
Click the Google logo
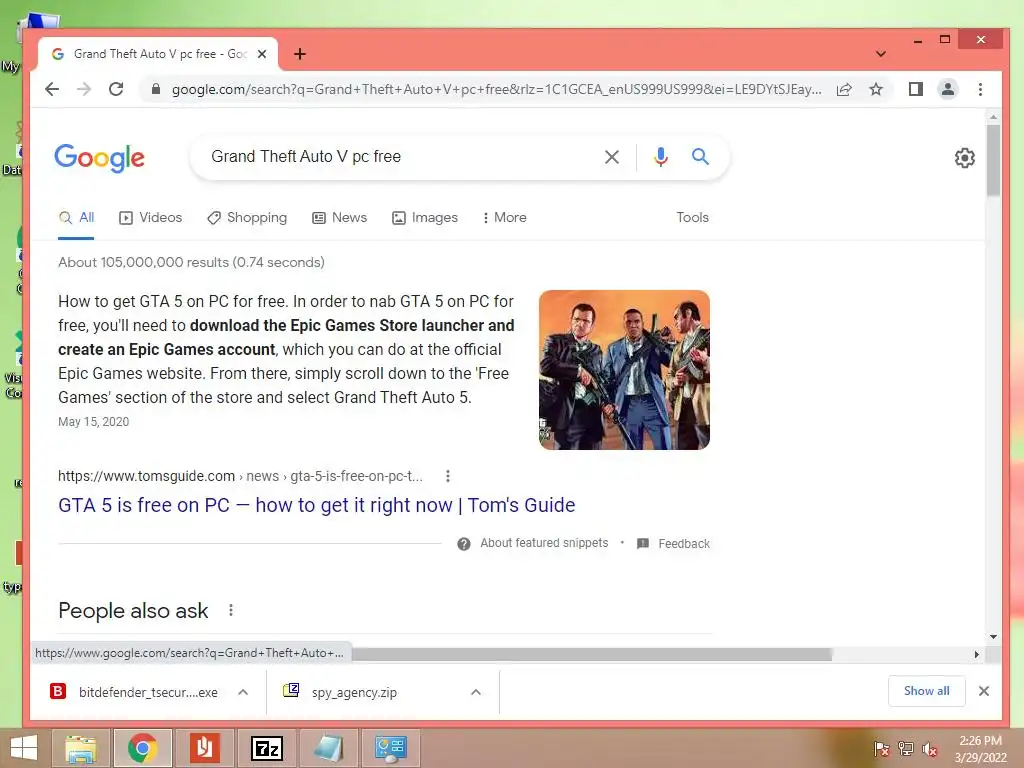tap(99, 157)
